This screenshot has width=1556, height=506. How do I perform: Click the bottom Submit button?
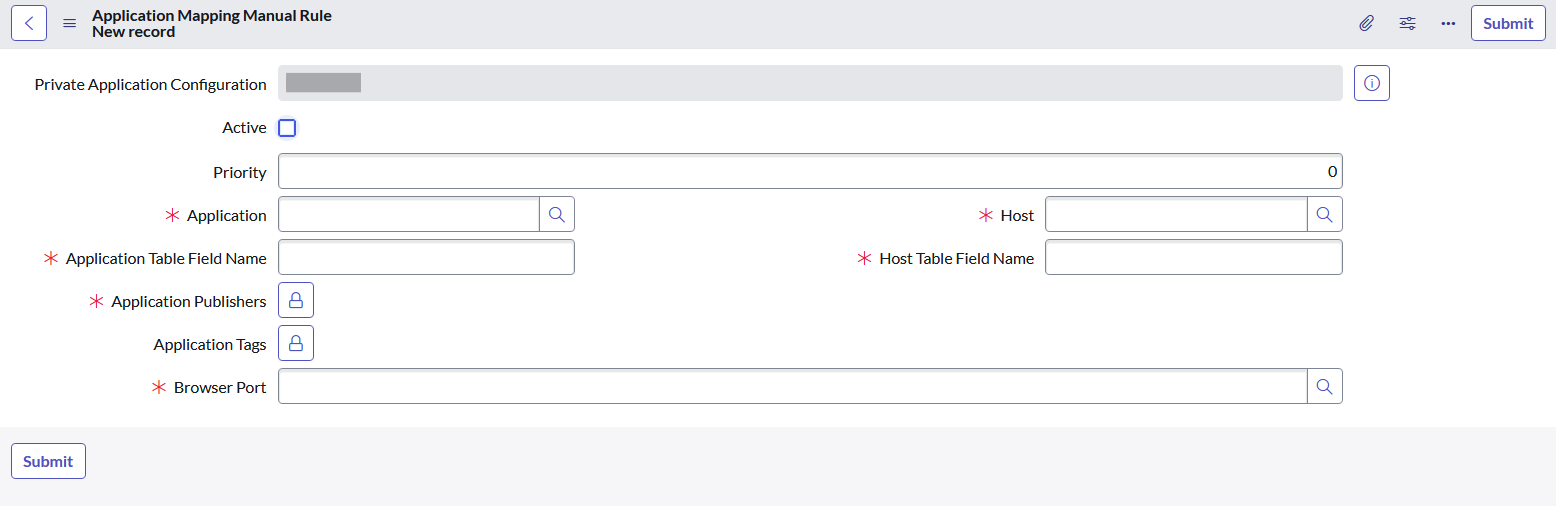(48, 461)
